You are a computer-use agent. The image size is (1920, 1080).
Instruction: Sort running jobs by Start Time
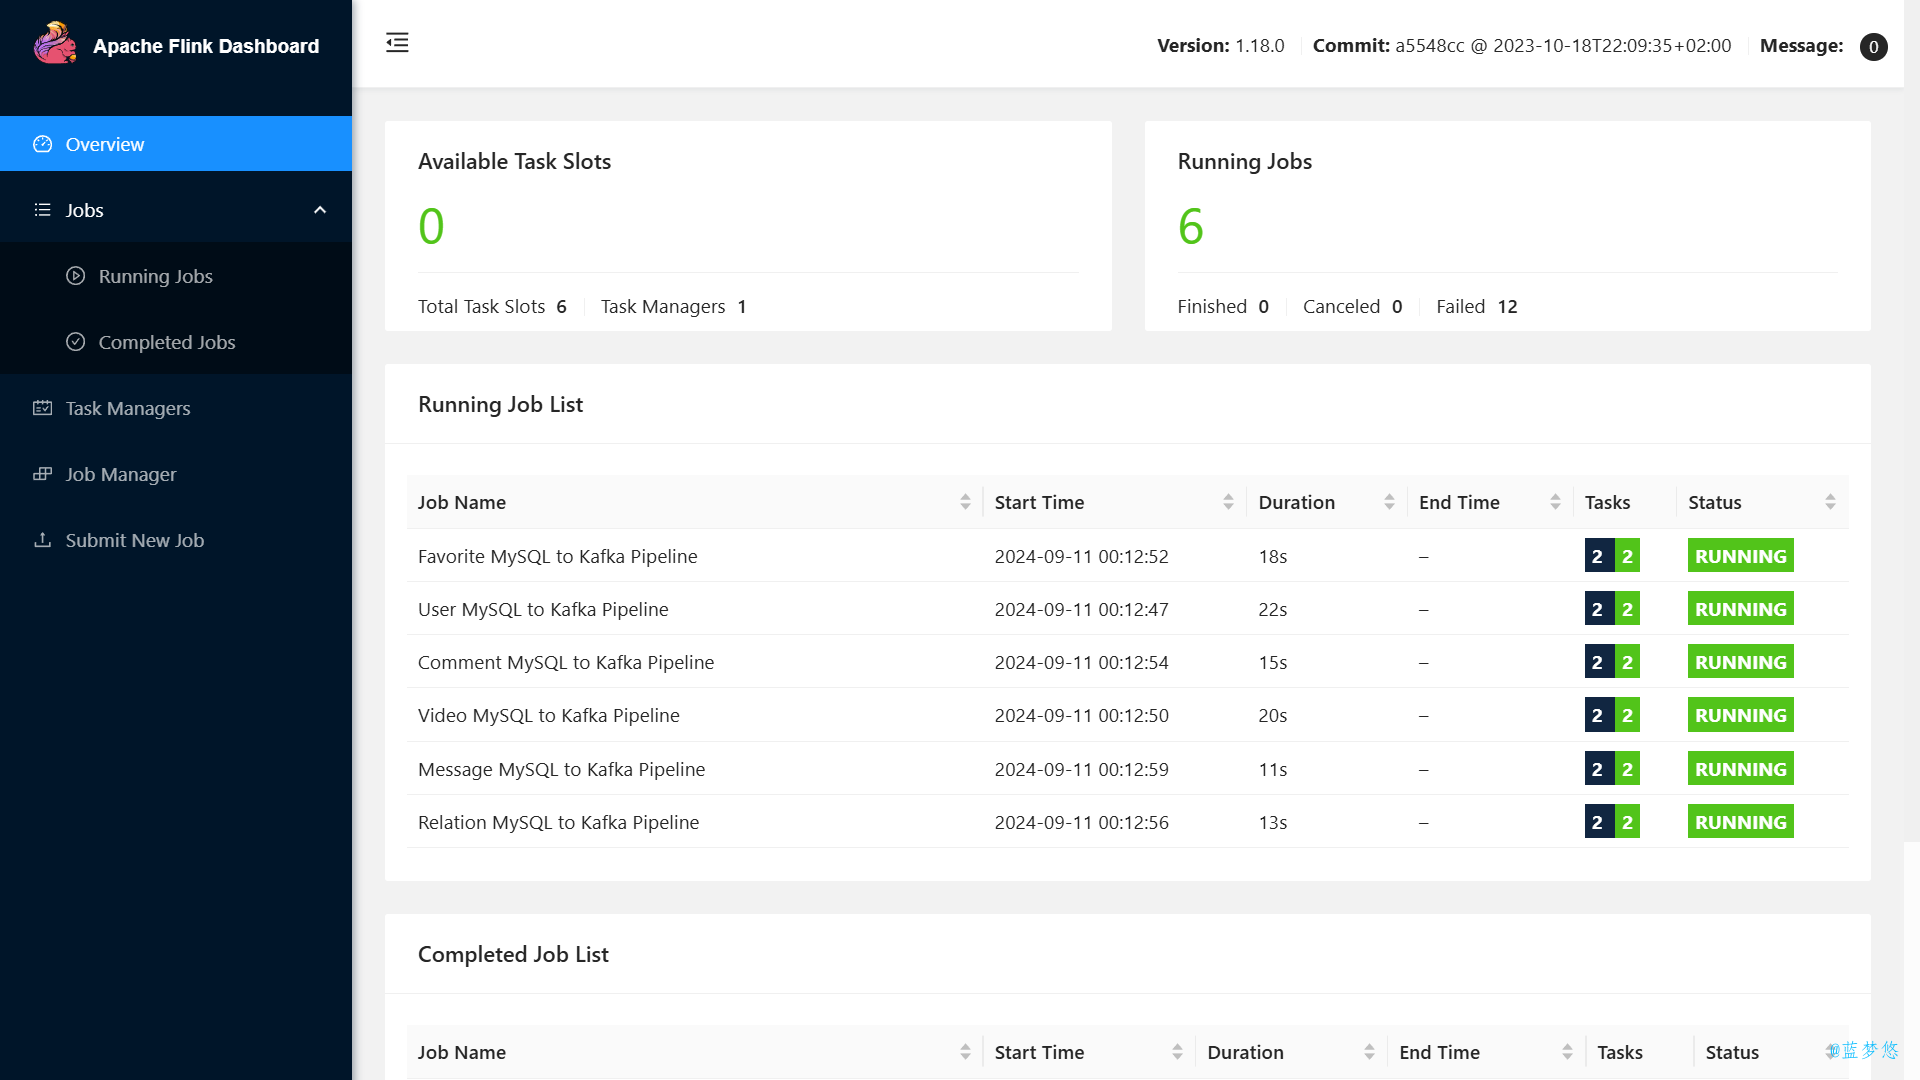[x=1228, y=502]
